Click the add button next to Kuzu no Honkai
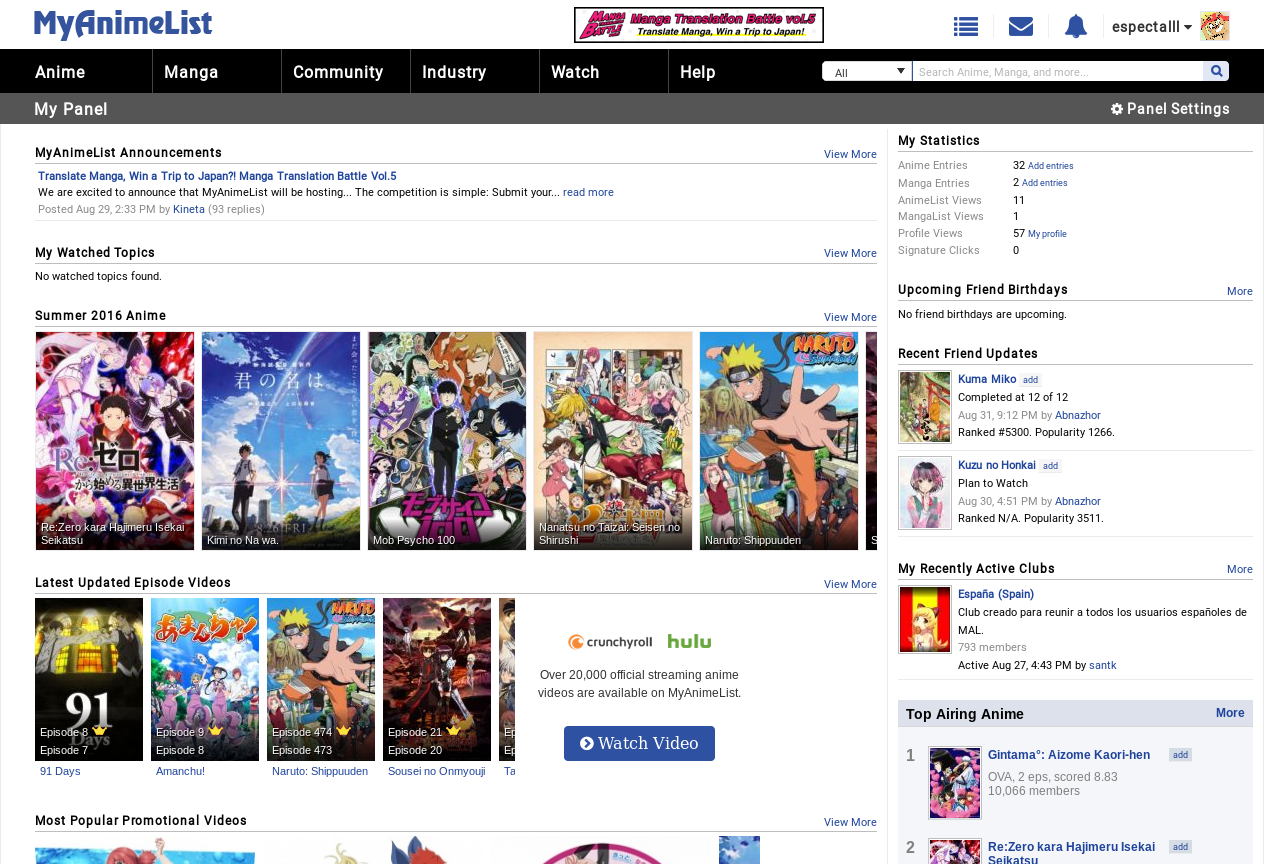 pos(1050,466)
